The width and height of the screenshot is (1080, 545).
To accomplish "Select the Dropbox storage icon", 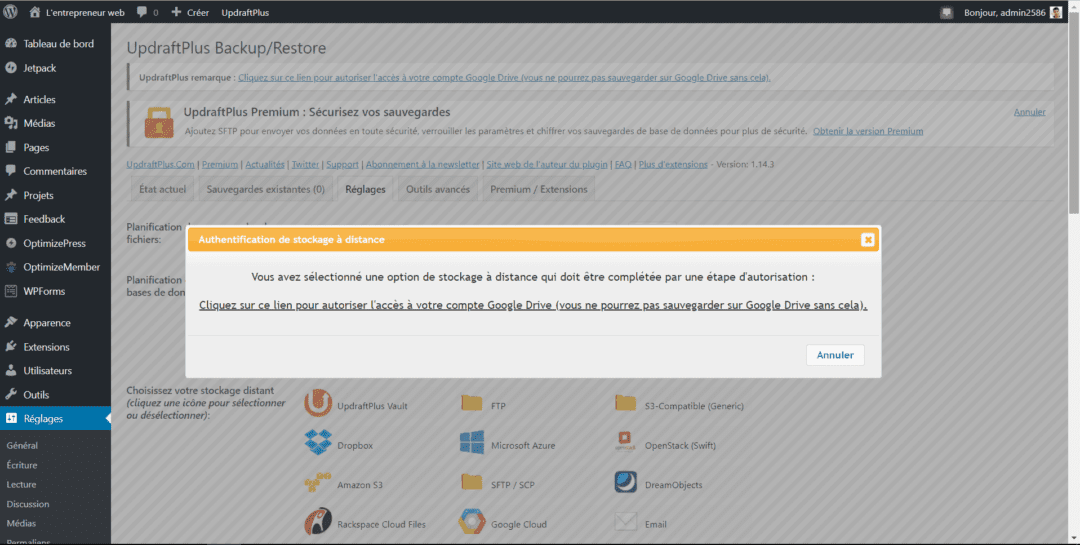I will pyautogui.click(x=318, y=443).
